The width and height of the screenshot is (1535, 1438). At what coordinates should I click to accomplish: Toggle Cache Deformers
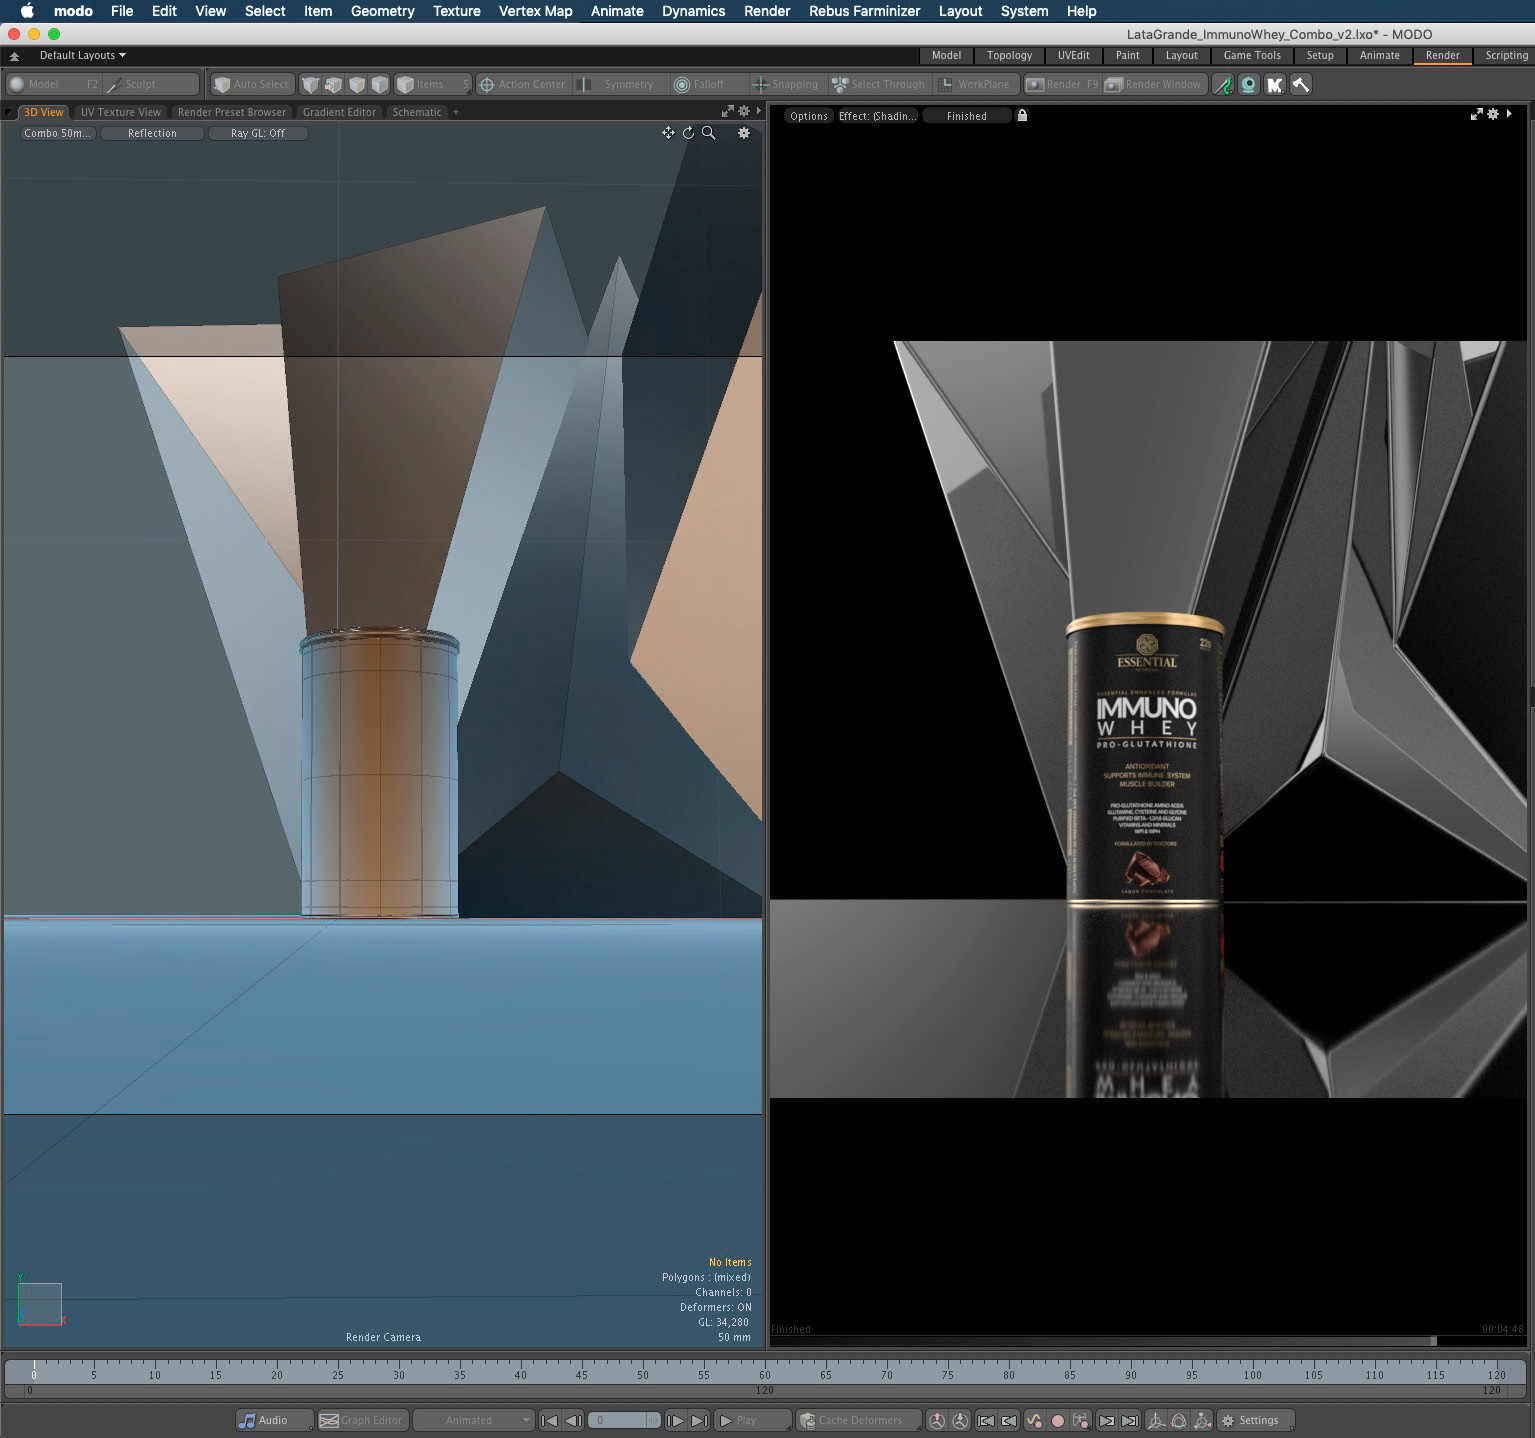[858, 1420]
